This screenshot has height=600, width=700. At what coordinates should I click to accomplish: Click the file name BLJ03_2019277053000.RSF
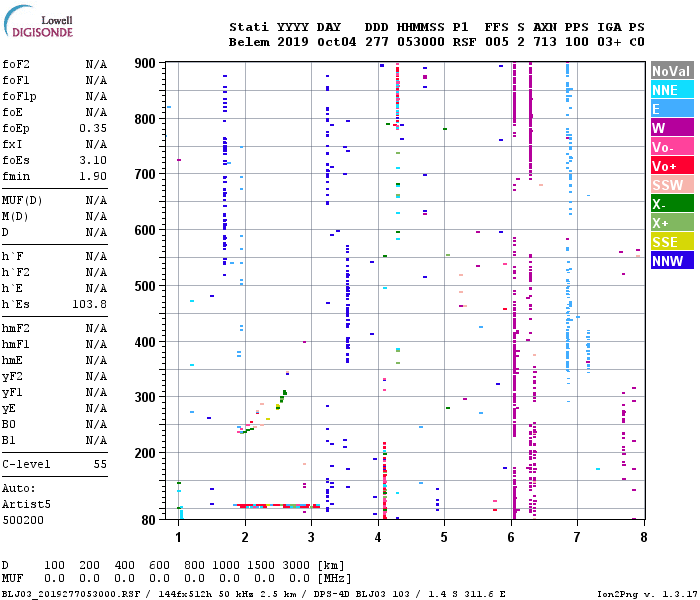click(71, 594)
